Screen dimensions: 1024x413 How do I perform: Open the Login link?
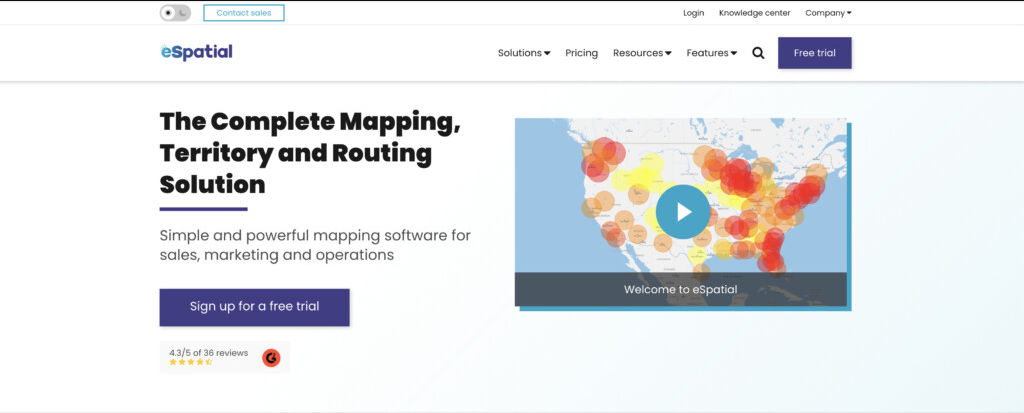pos(694,13)
